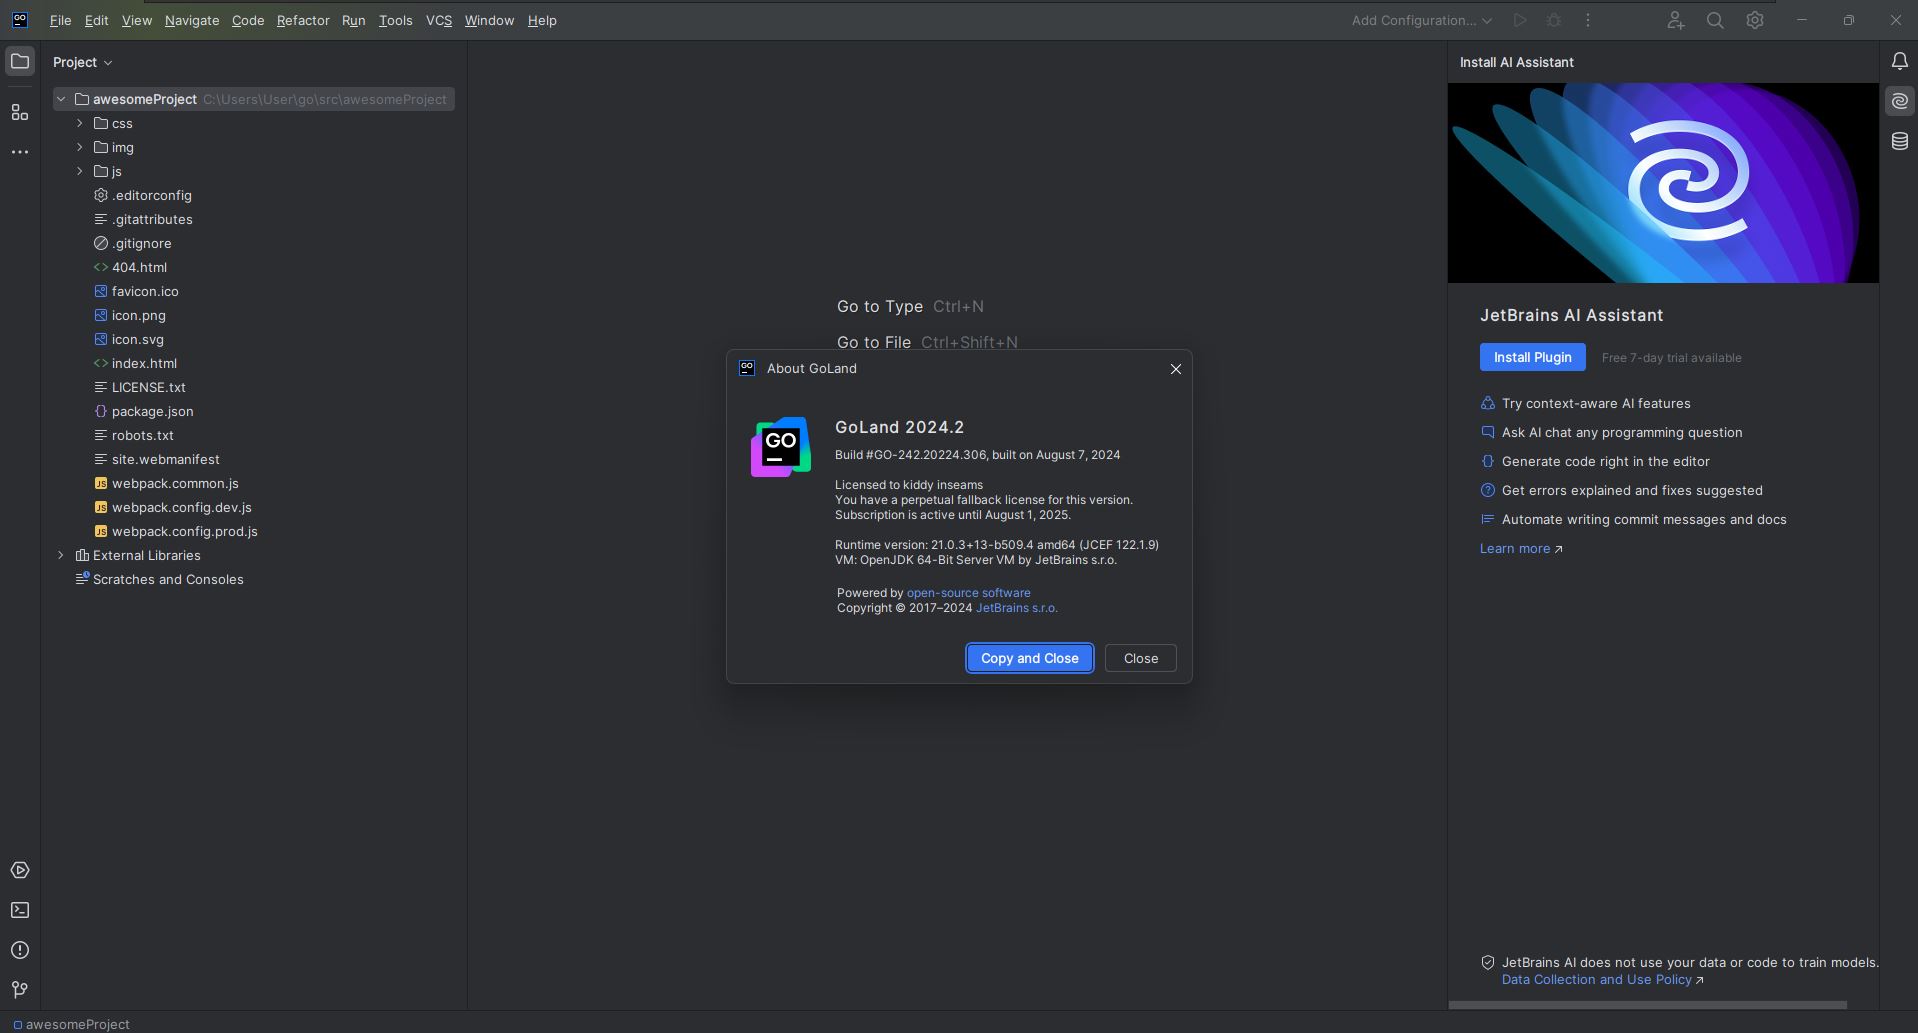The width and height of the screenshot is (1918, 1033).
Task: Open the Structure tool window icon
Action: tap(20, 112)
